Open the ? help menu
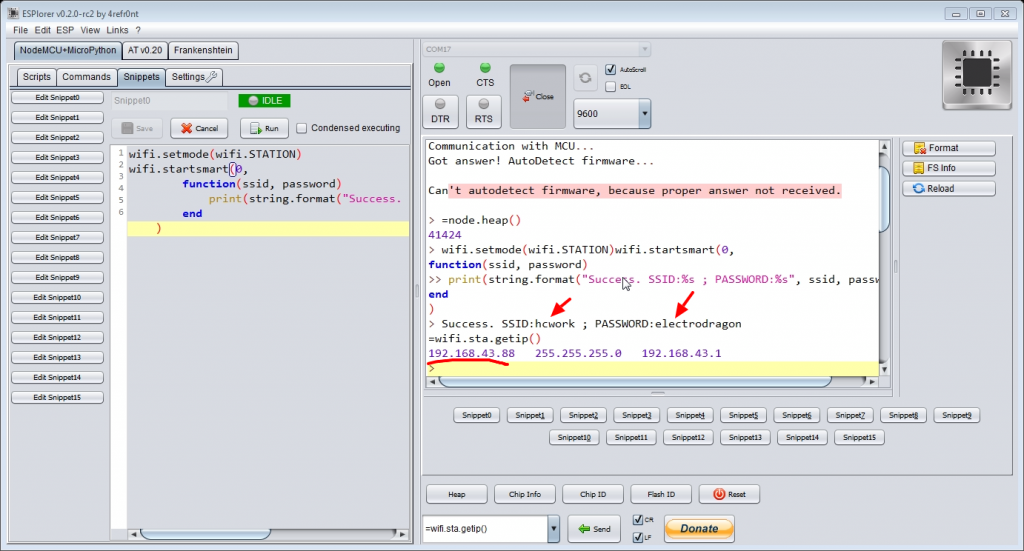 coord(138,30)
